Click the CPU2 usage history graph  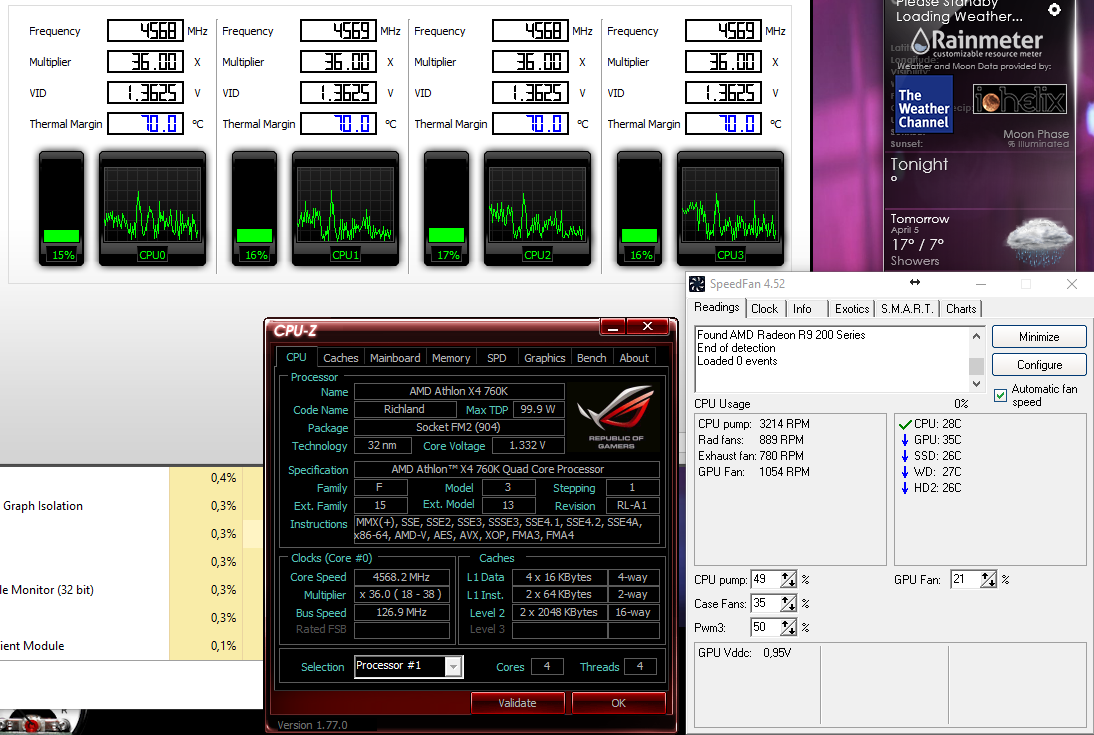[537, 205]
